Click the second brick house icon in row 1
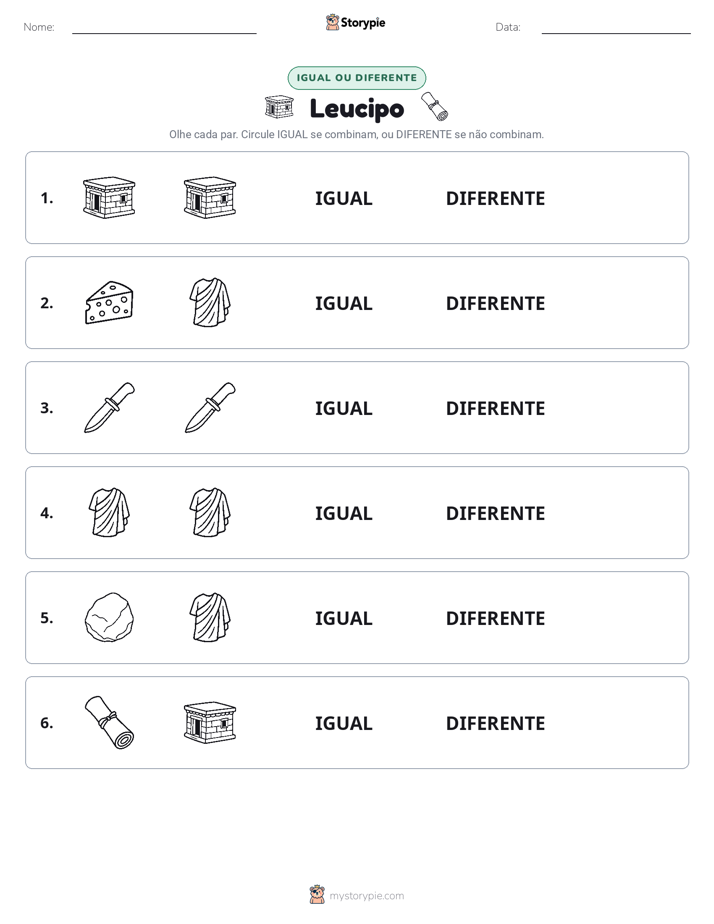The image size is (714, 924). click(210, 197)
